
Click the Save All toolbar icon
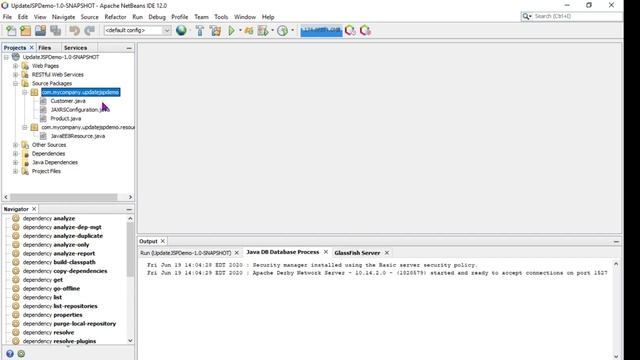pos(56,31)
